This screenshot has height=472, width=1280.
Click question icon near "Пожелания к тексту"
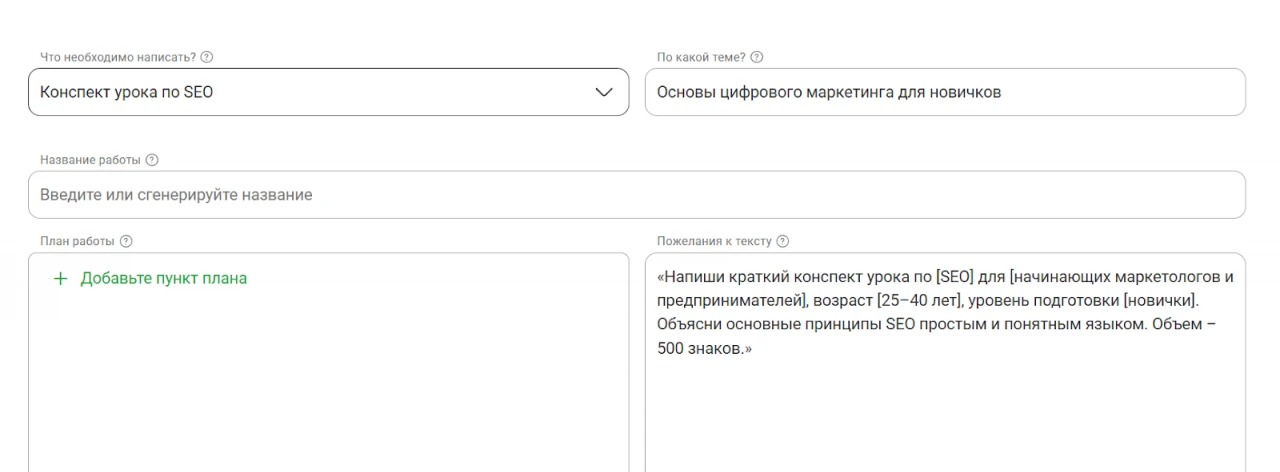tap(783, 241)
